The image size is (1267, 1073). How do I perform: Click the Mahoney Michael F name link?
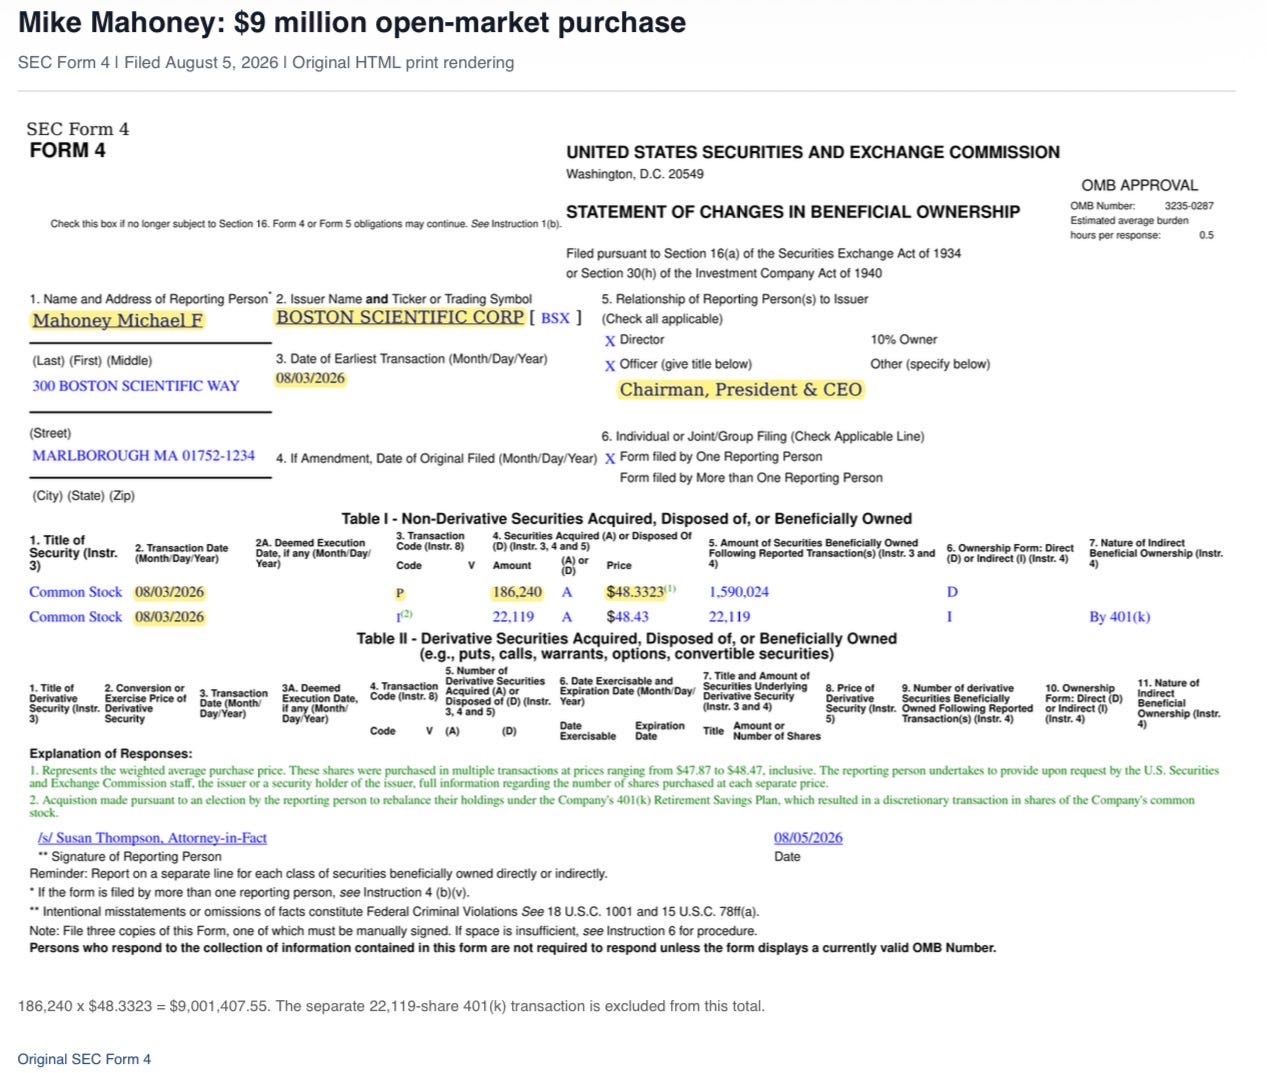pyautogui.click(x=117, y=320)
